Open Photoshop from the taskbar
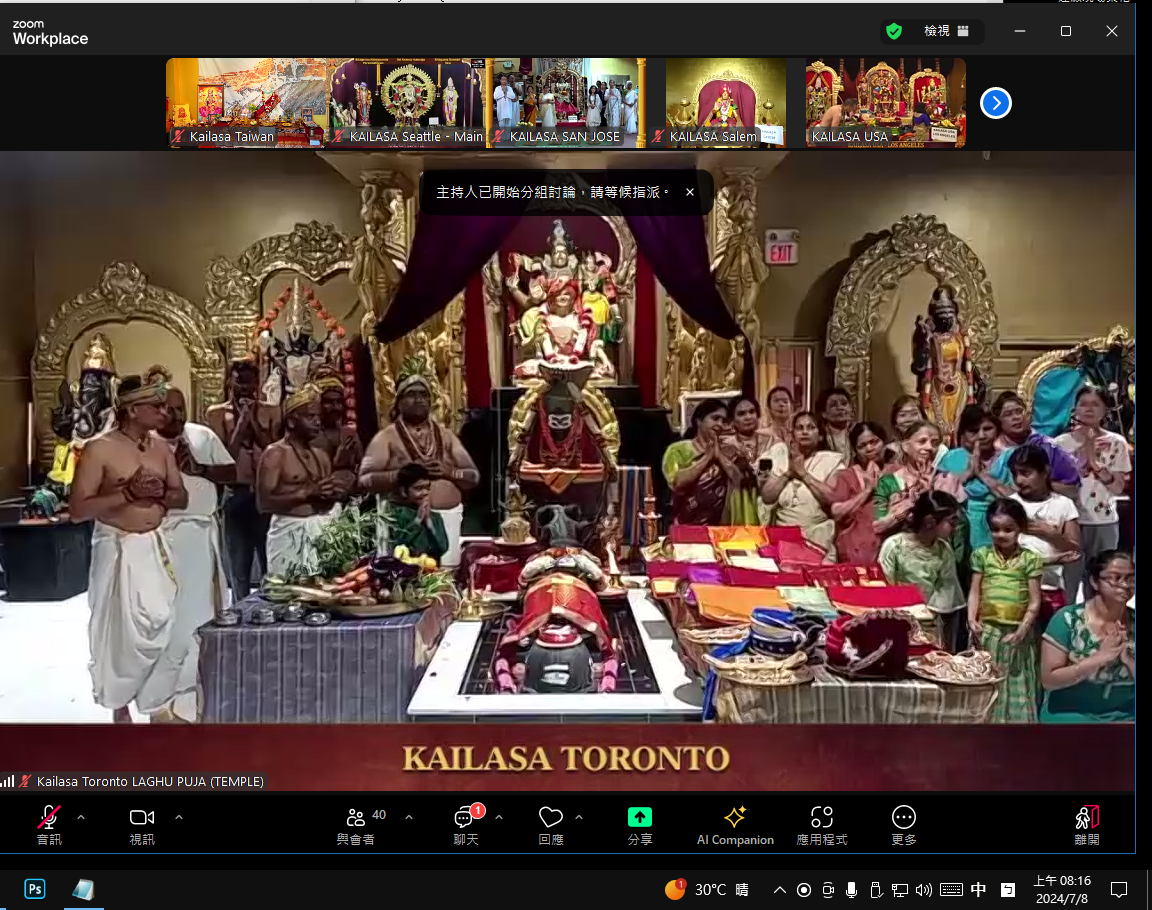The width and height of the screenshot is (1152, 910). pos(35,889)
